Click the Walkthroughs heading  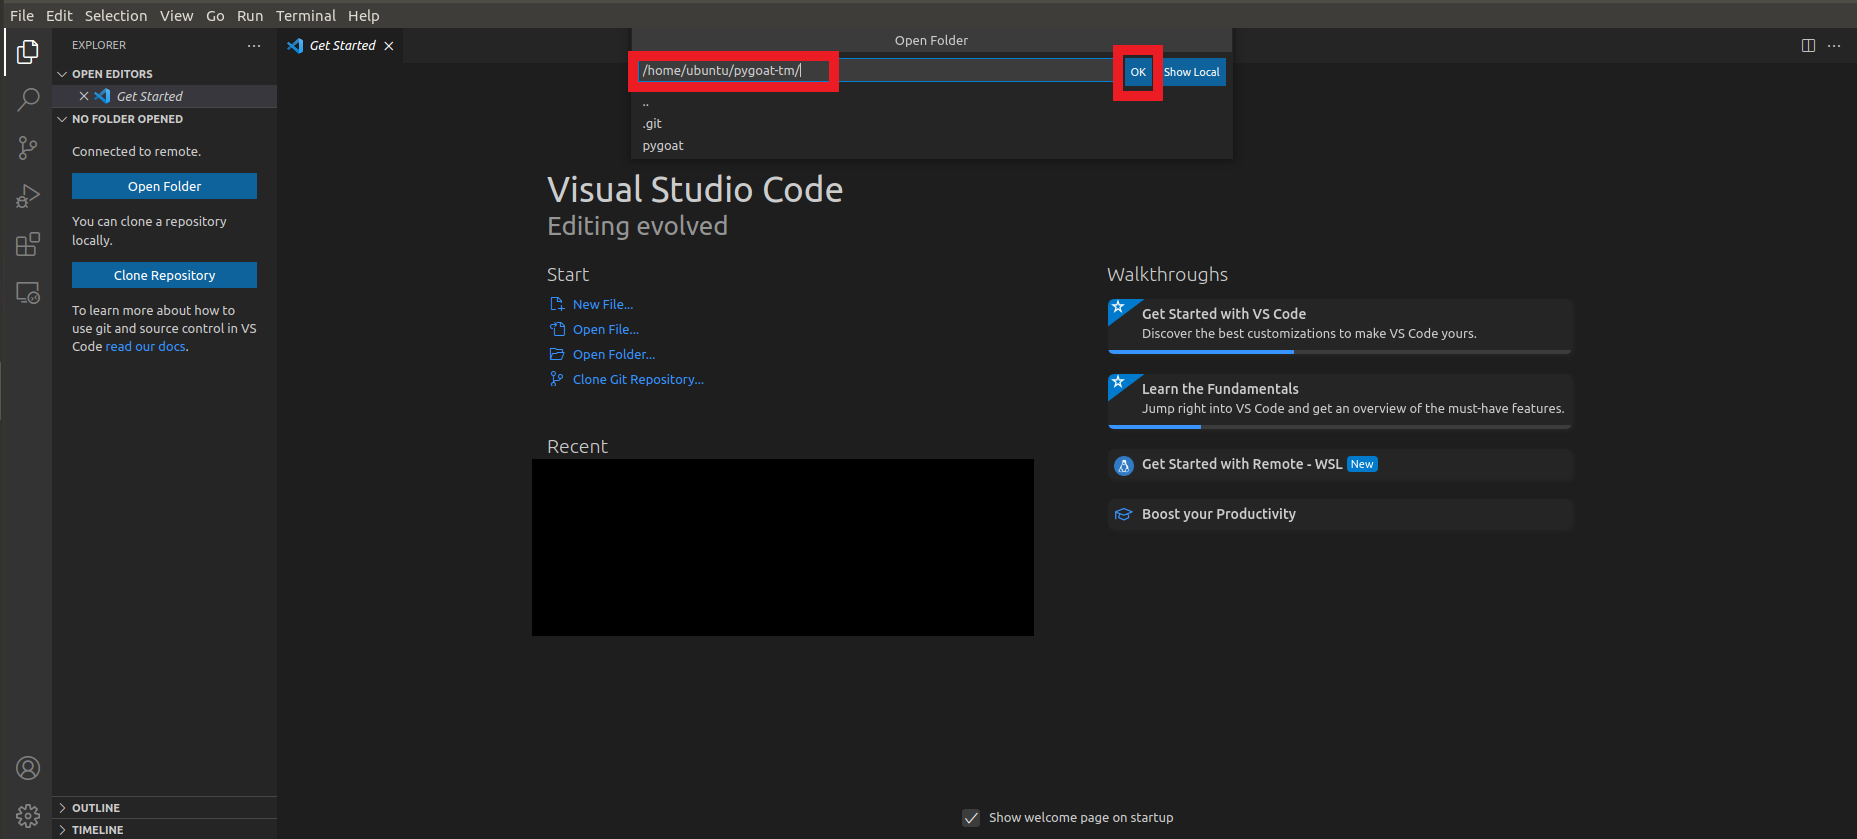coord(1167,274)
